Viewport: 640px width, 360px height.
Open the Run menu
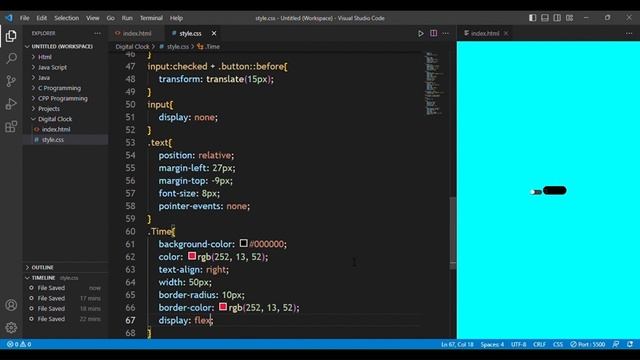coord(127,18)
